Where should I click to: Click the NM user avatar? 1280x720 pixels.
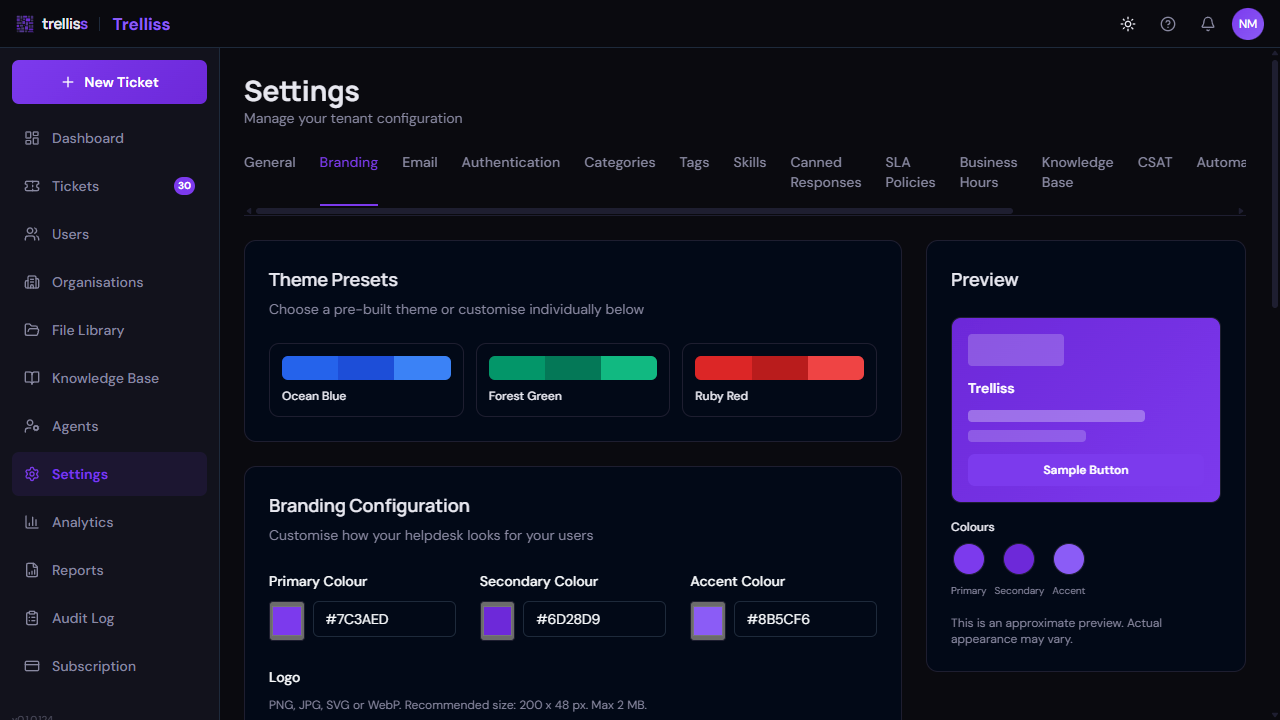click(1248, 24)
